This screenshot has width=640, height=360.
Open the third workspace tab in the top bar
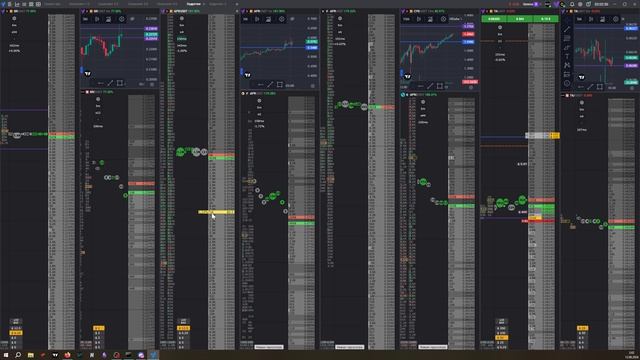[108, 4]
